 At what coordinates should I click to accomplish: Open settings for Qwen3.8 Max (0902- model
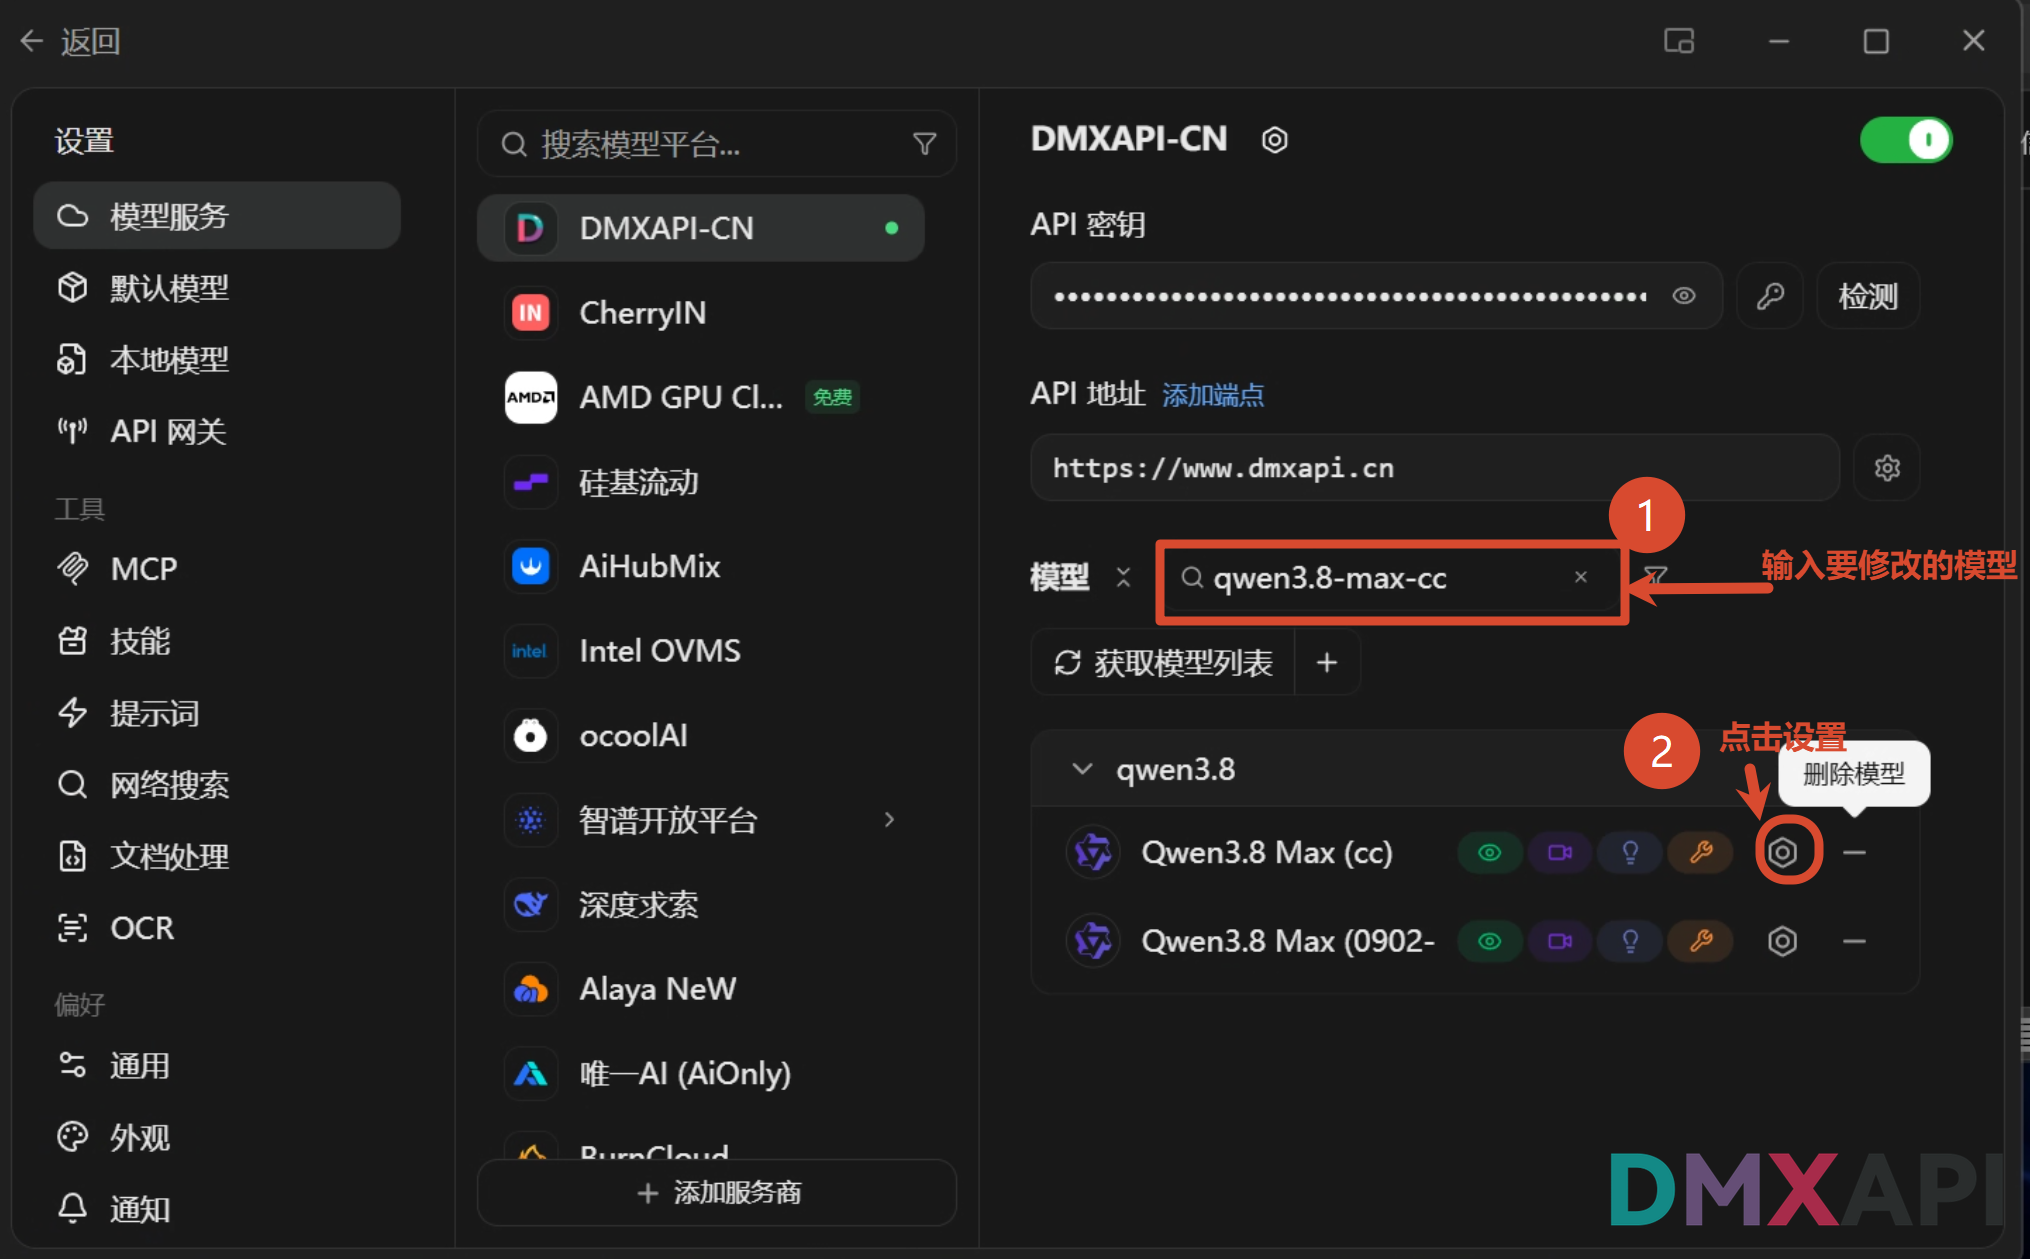coord(1782,941)
